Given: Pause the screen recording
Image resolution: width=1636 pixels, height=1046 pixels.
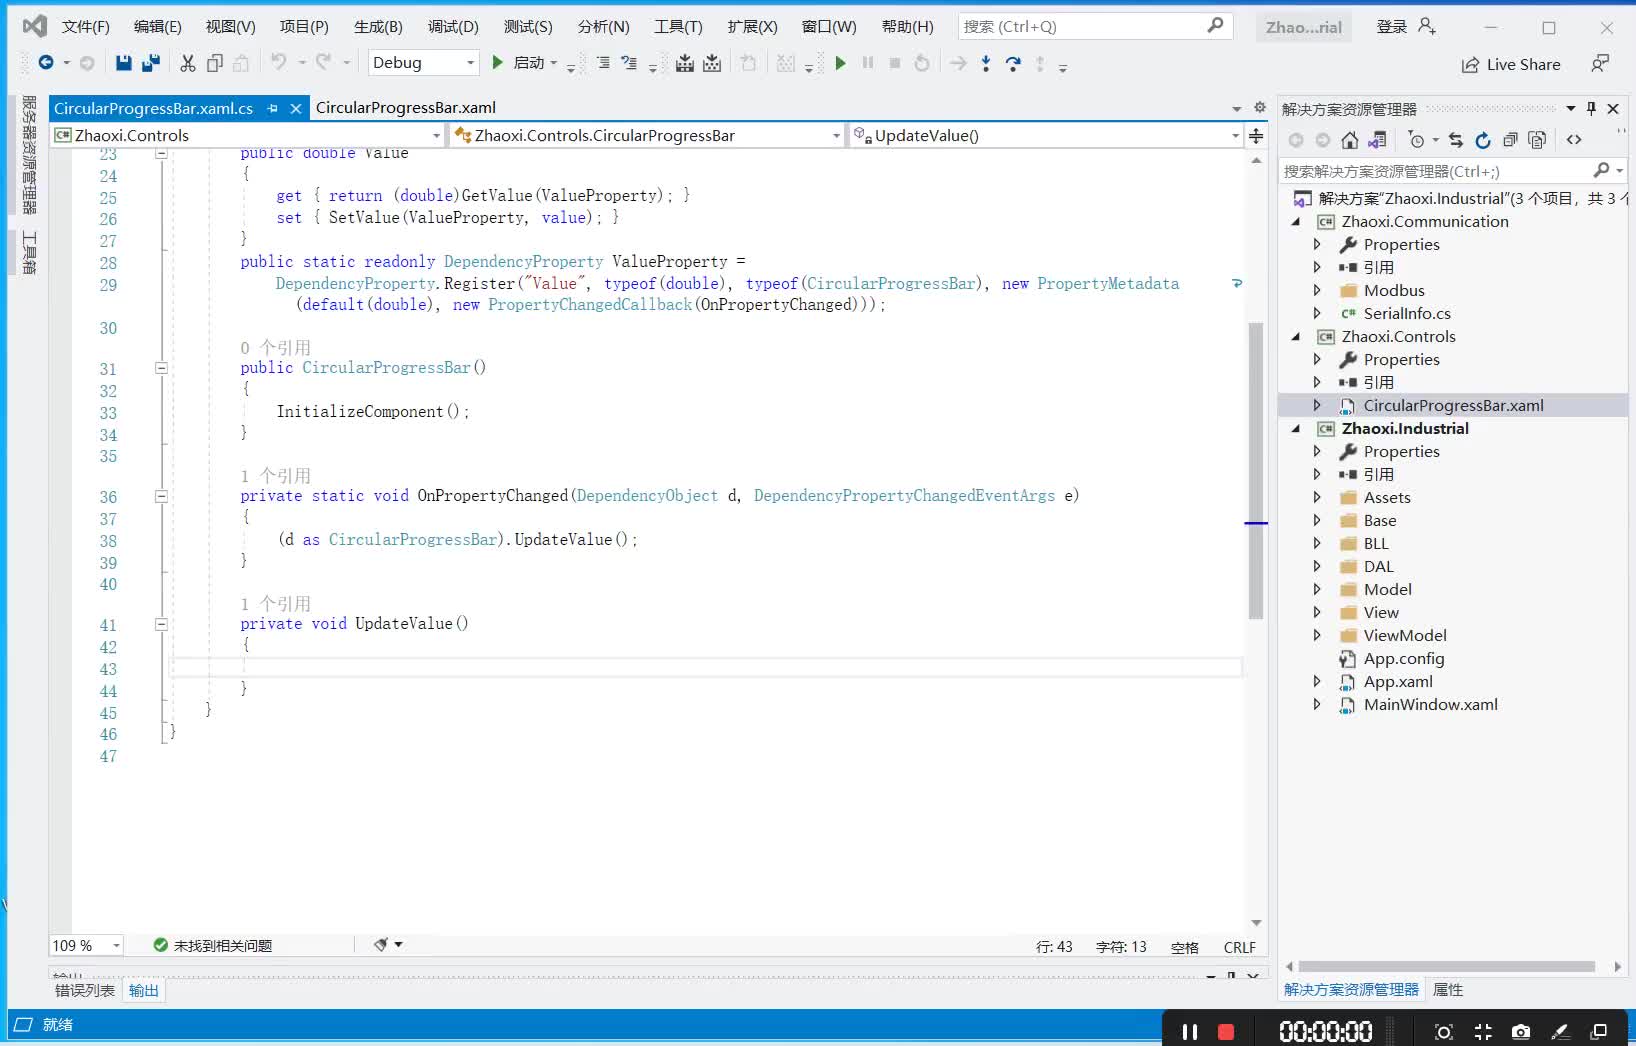Looking at the screenshot, I should click(x=1190, y=1031).
